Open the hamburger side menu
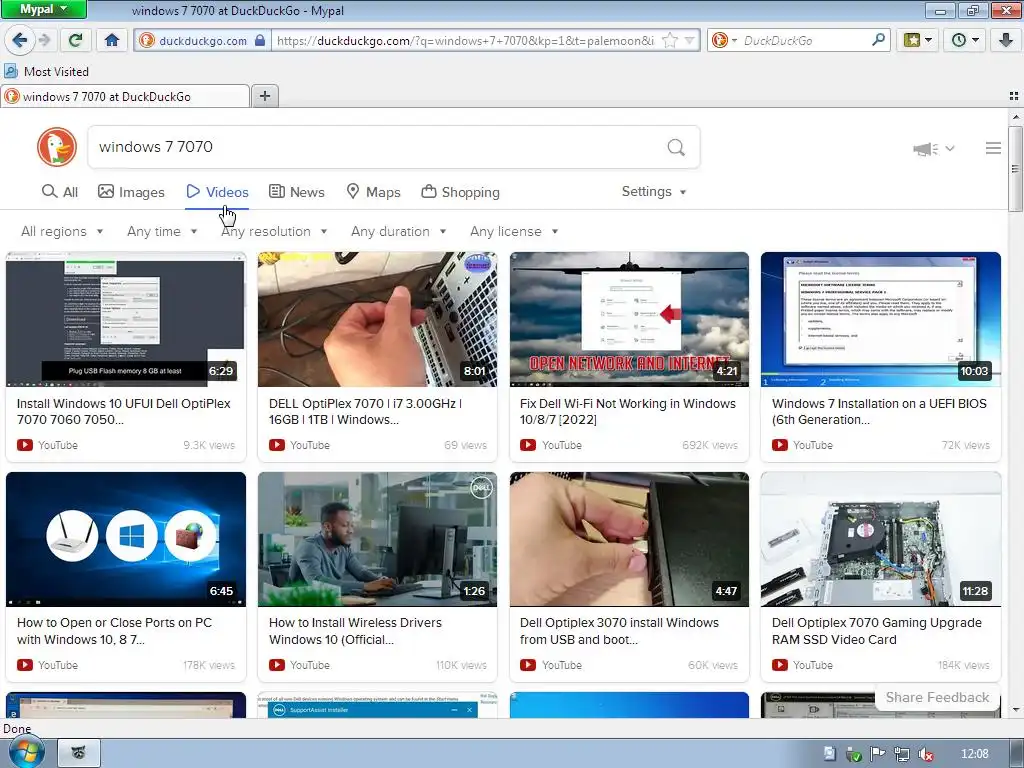The image size is (1024, 768). pos(993,148)
